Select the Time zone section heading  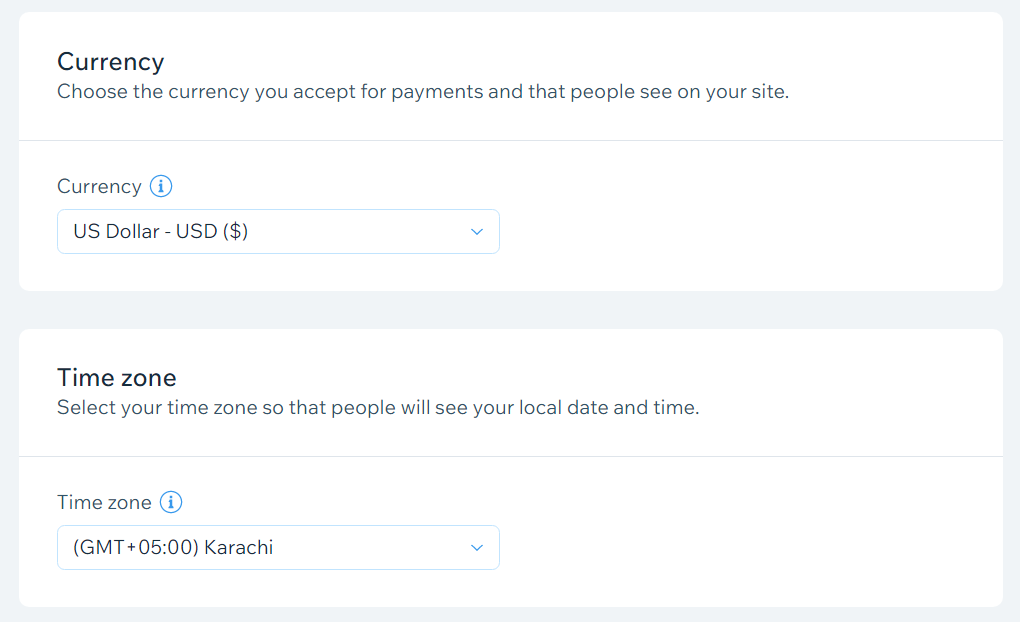pyautogui.click(x=116, y=378)
